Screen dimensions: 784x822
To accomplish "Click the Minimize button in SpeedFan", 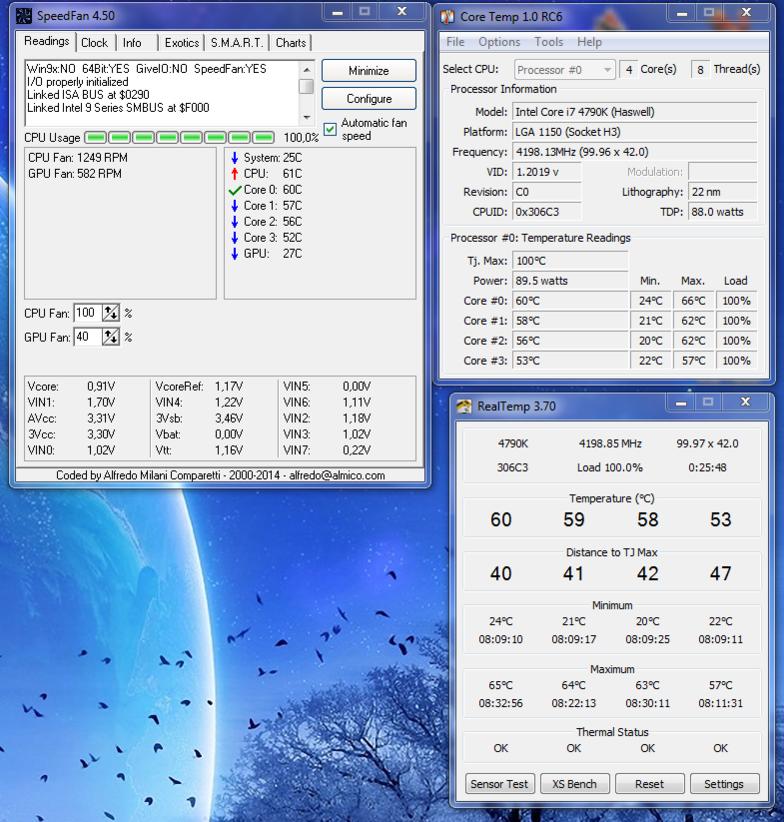I will pos(368,71).
